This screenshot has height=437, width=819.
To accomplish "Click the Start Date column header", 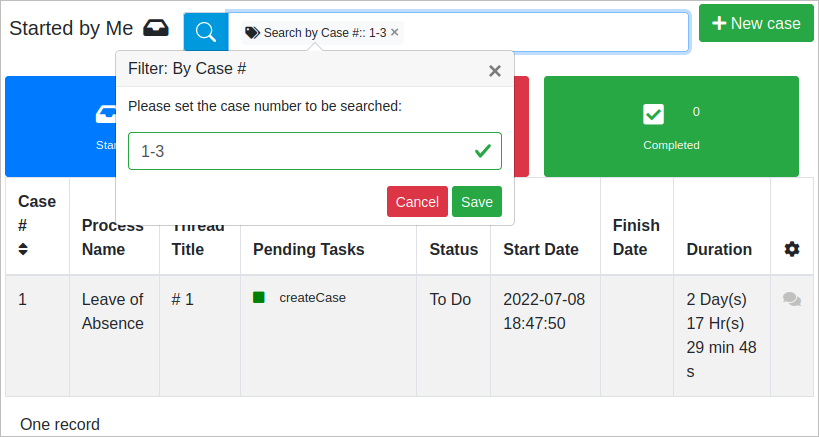I will click(540, 249).
